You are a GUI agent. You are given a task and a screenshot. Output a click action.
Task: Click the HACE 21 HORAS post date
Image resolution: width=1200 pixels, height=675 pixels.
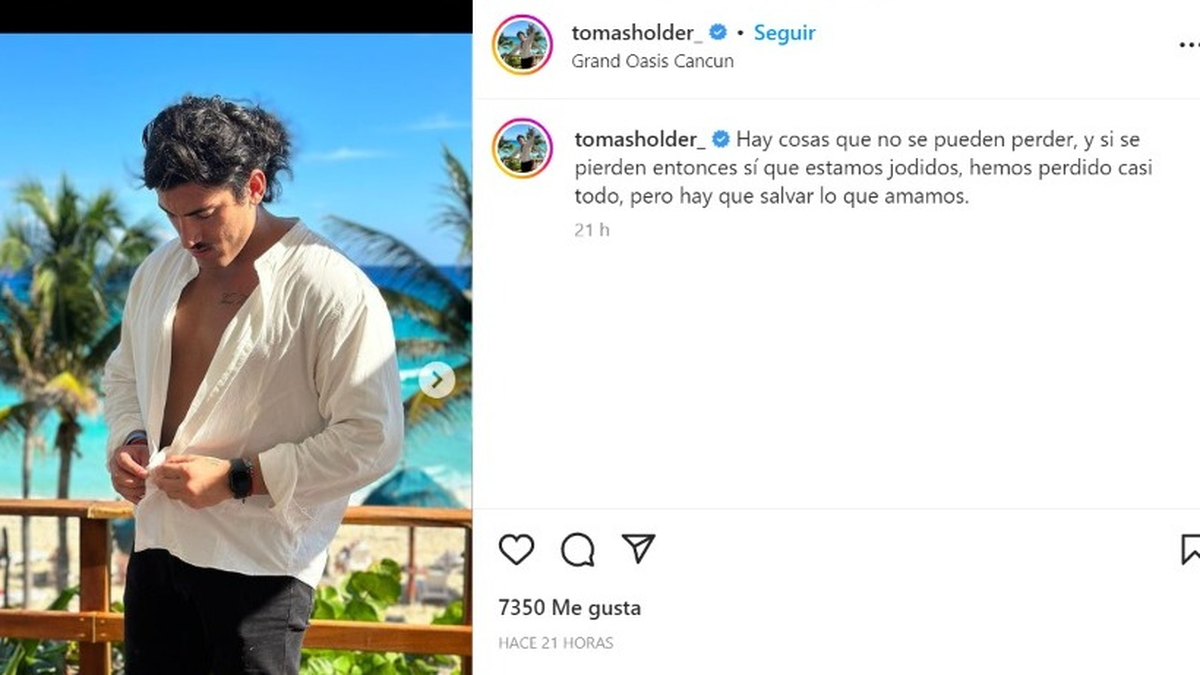[x=556, y=643]
